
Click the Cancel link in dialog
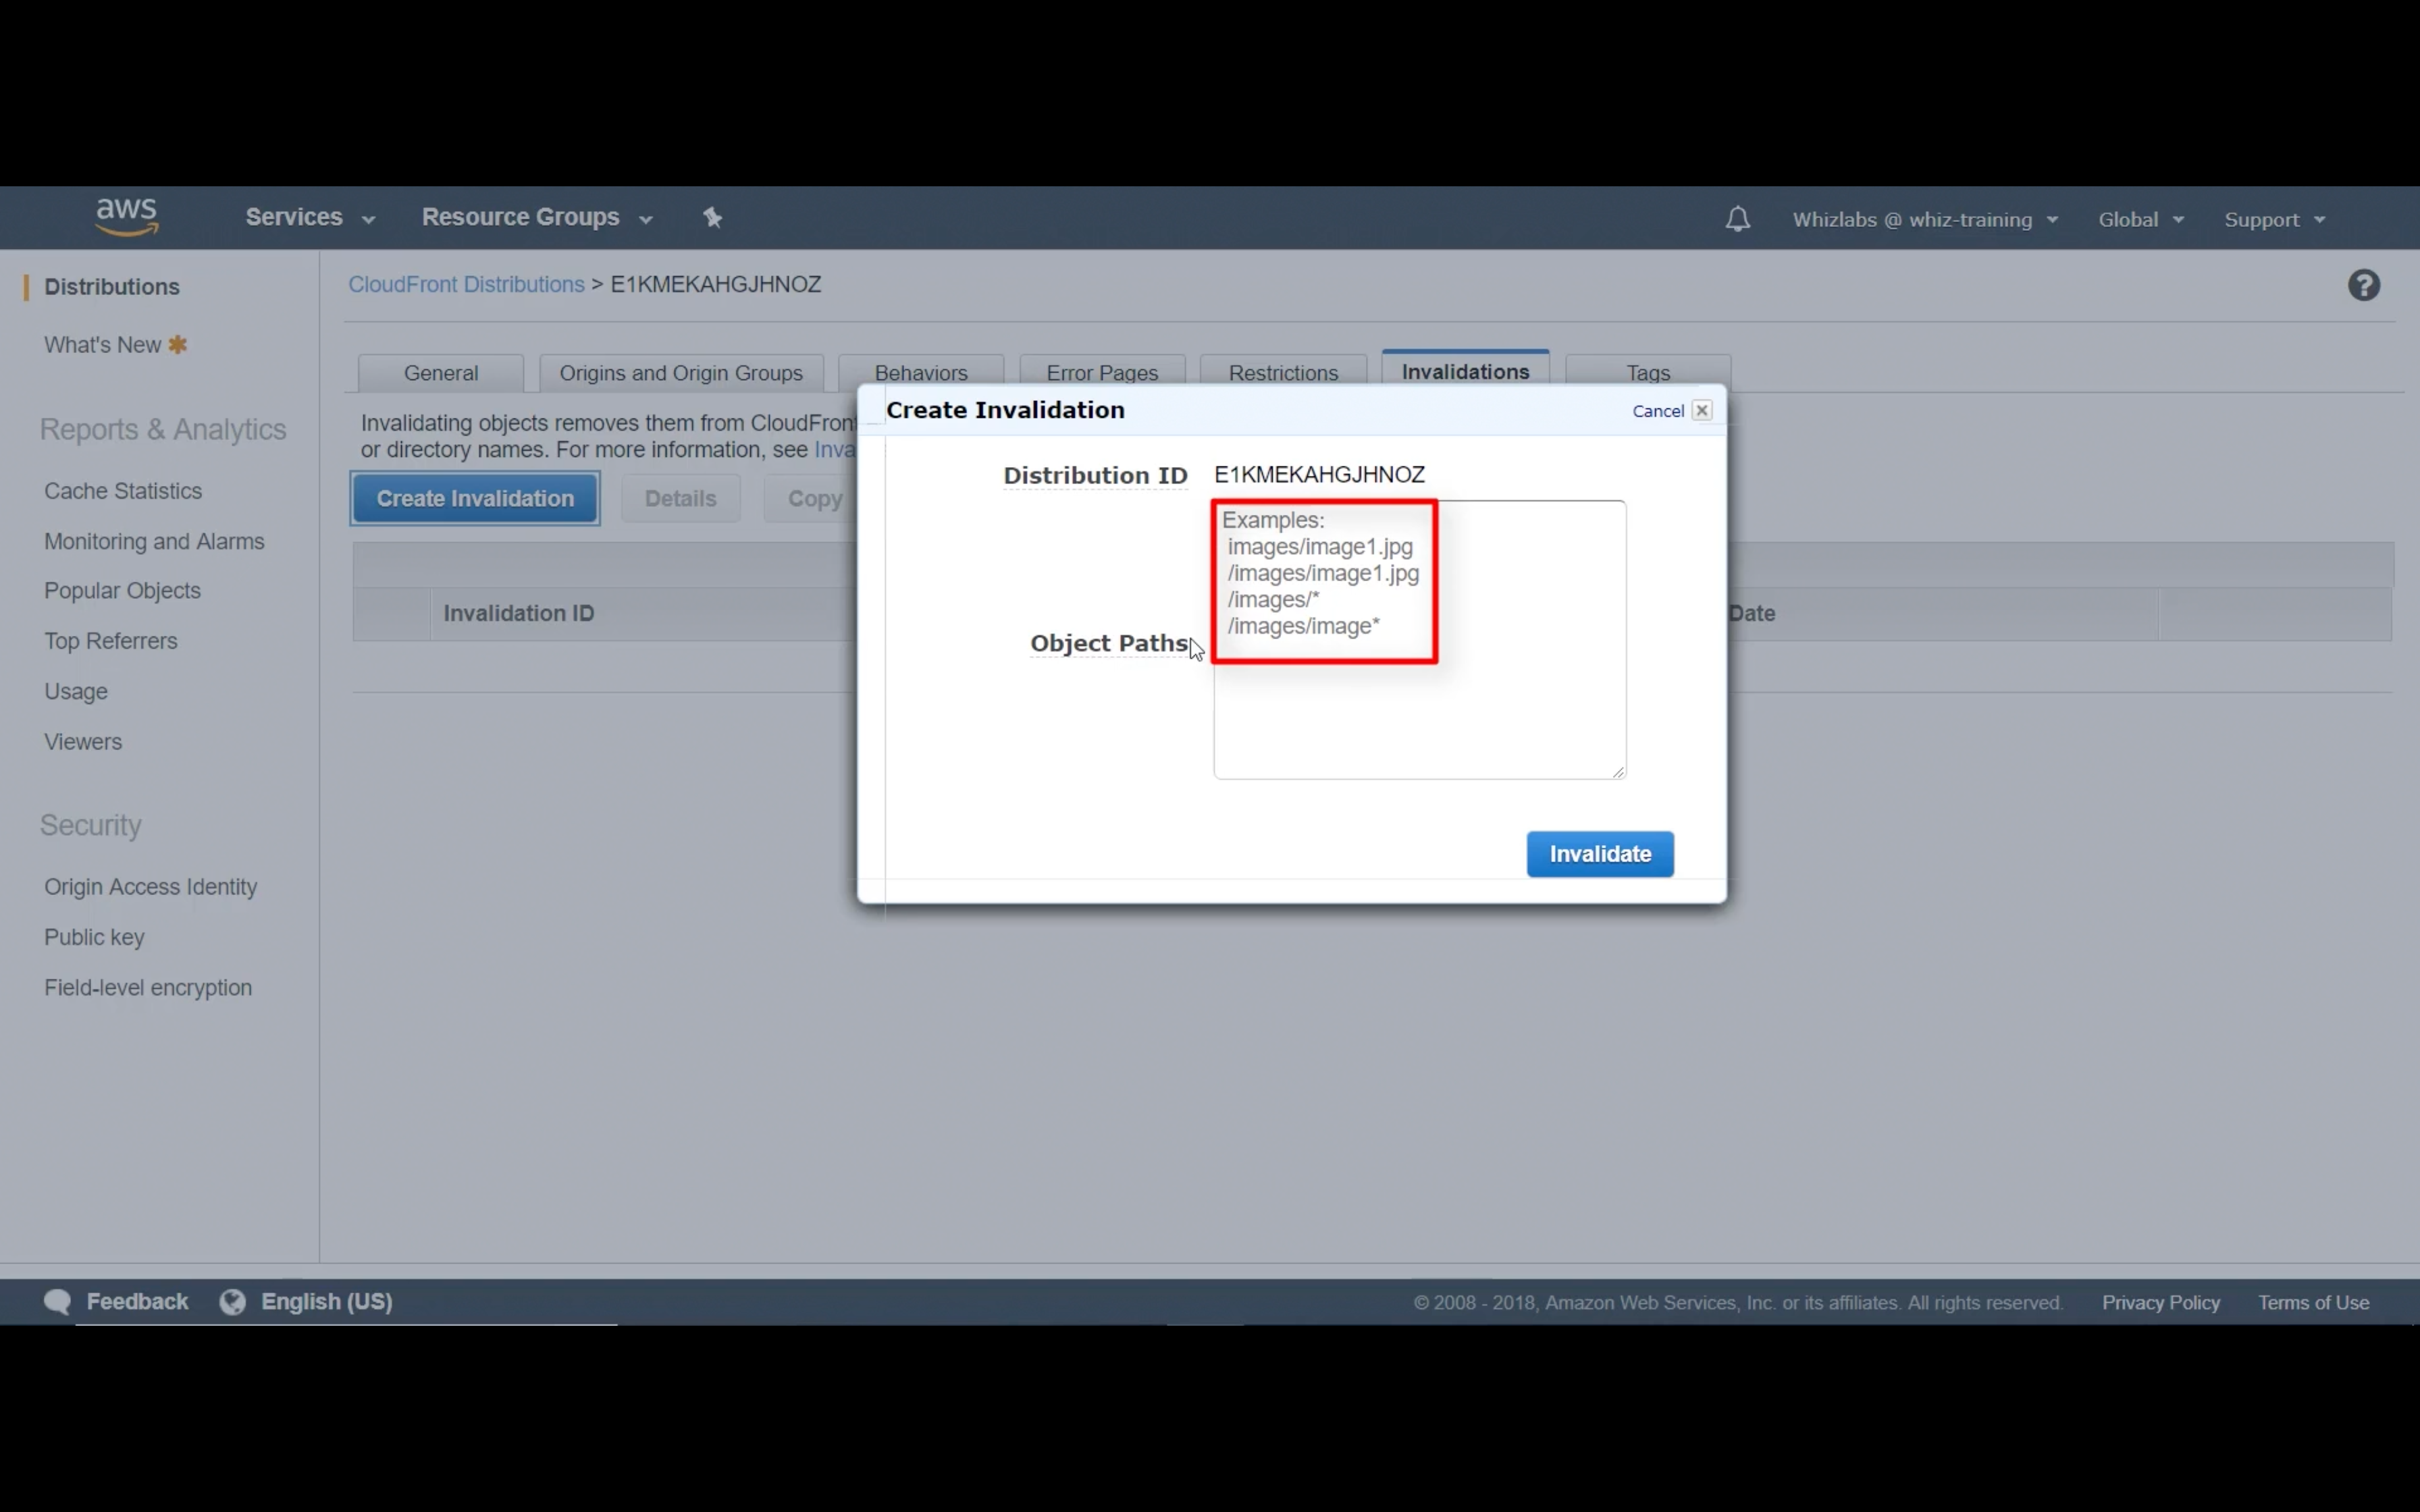pyautogui.click(x=1657, y=411)
